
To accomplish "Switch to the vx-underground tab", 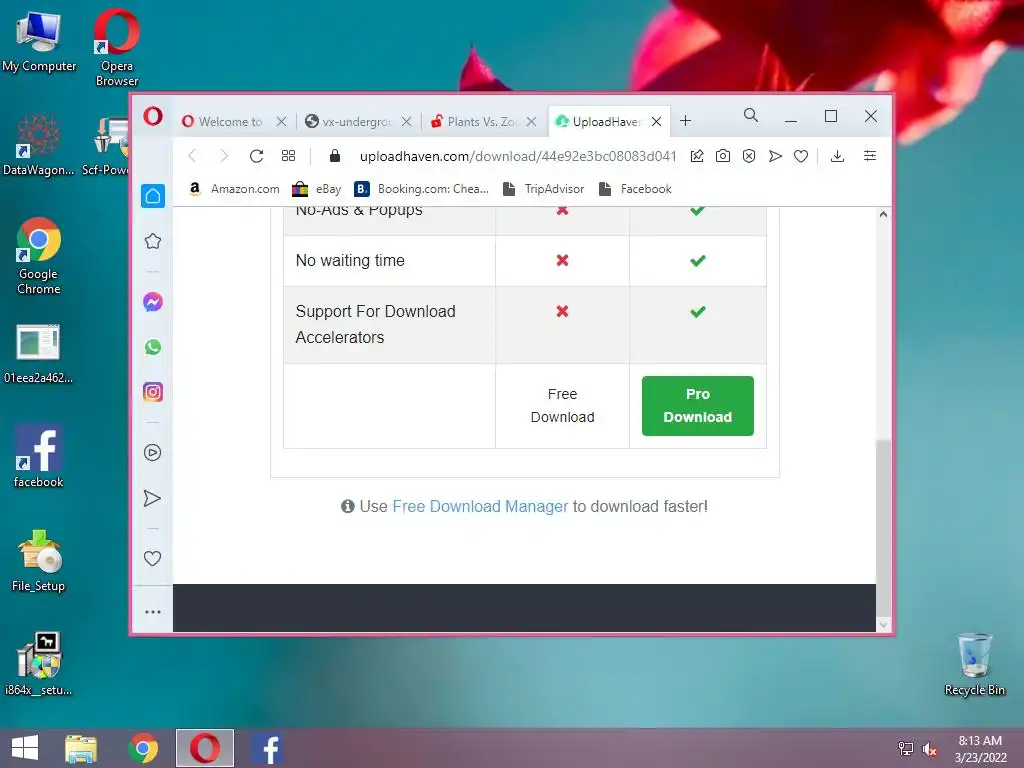I will 359,121.
